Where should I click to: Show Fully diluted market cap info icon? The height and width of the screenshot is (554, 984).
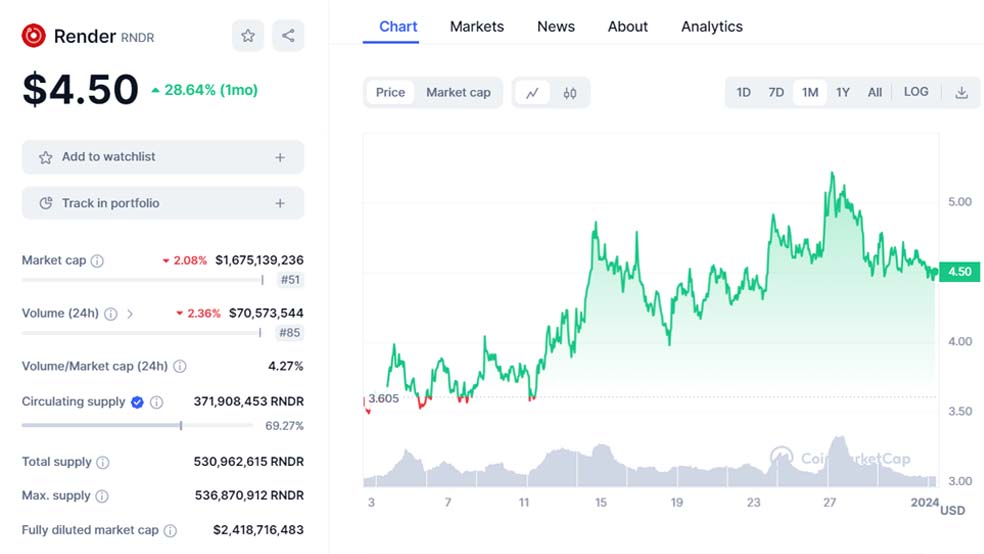(x=170, y=531)
